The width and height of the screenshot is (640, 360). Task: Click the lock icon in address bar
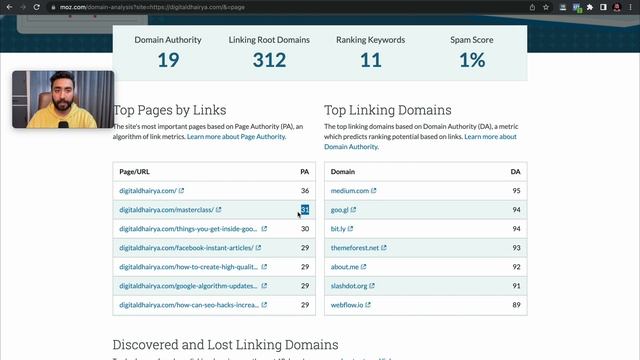[x=53, y=7]
